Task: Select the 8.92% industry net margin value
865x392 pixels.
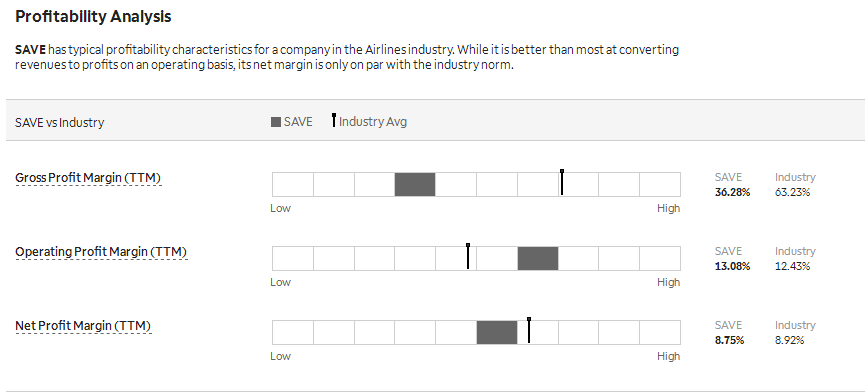Action: coord(790,340)
